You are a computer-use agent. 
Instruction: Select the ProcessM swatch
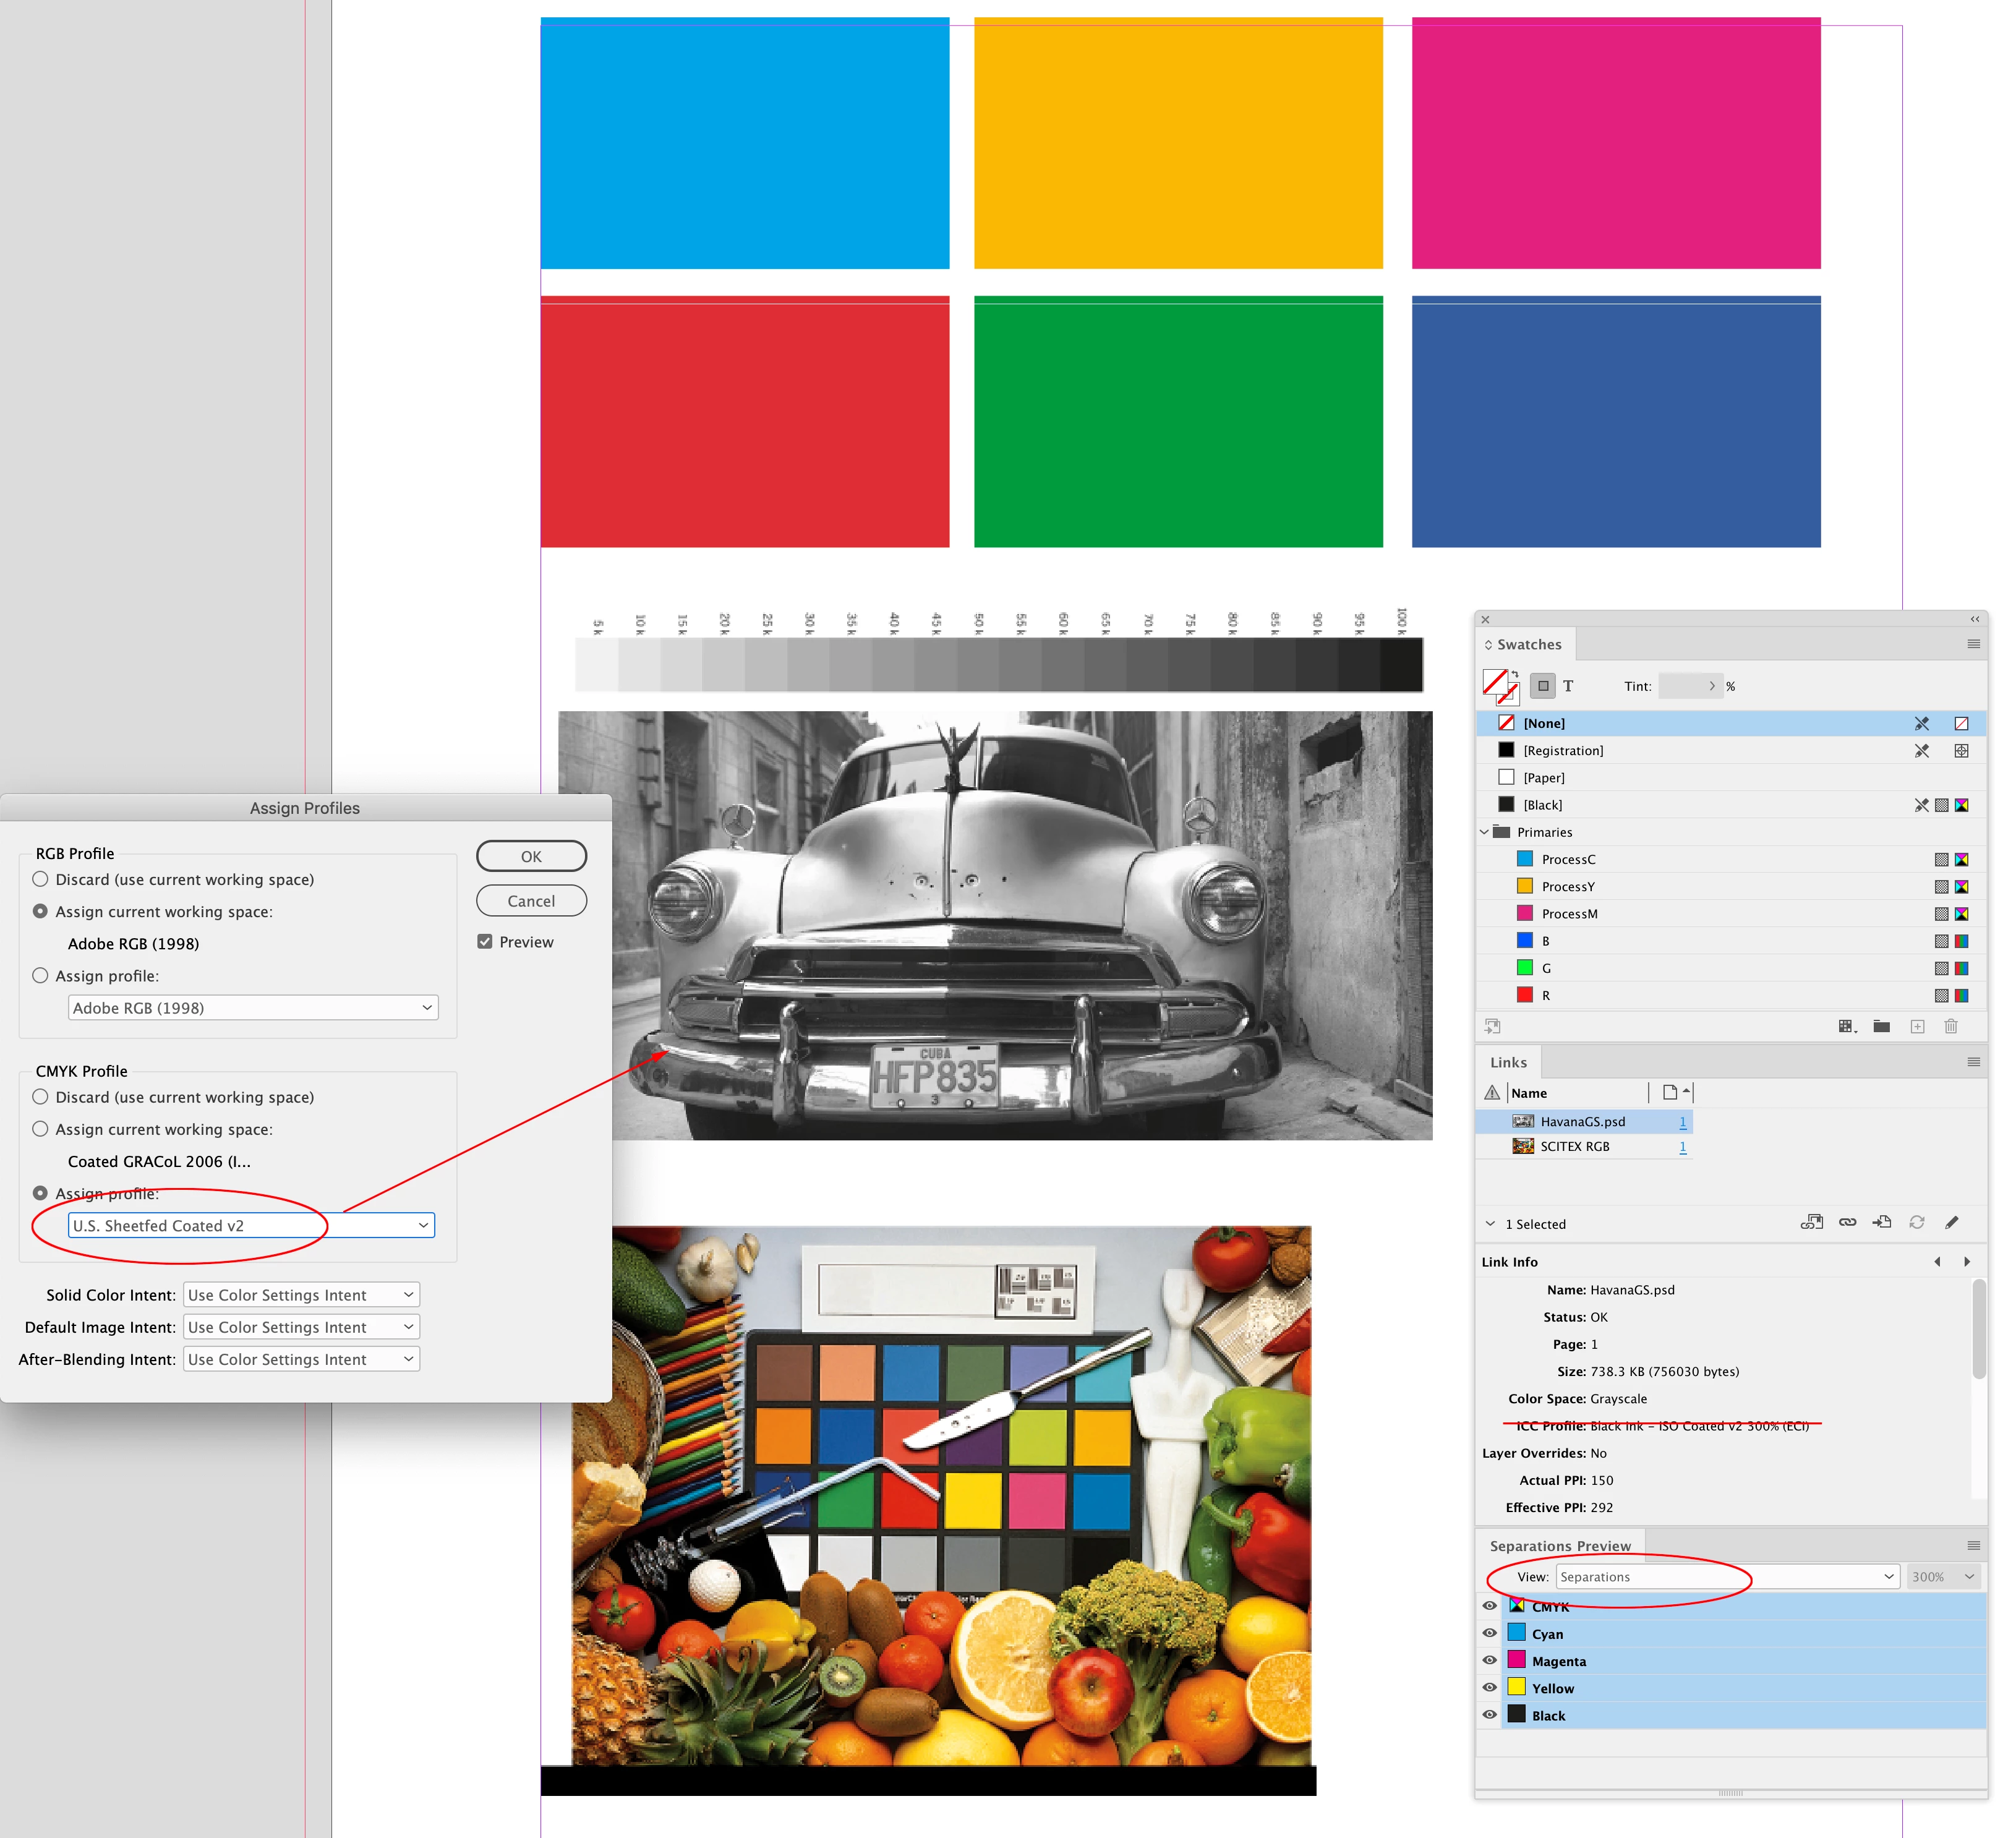[1569, 914]
